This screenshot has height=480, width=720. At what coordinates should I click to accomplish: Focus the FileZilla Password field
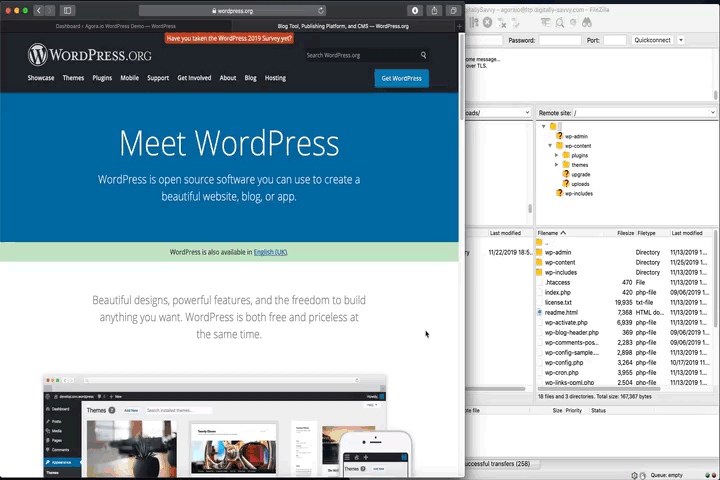click(x=560, y=40)
